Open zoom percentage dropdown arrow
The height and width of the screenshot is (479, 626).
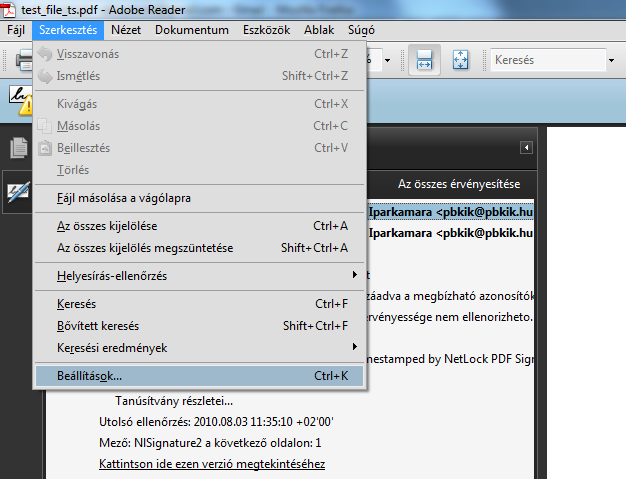(387, 60)
